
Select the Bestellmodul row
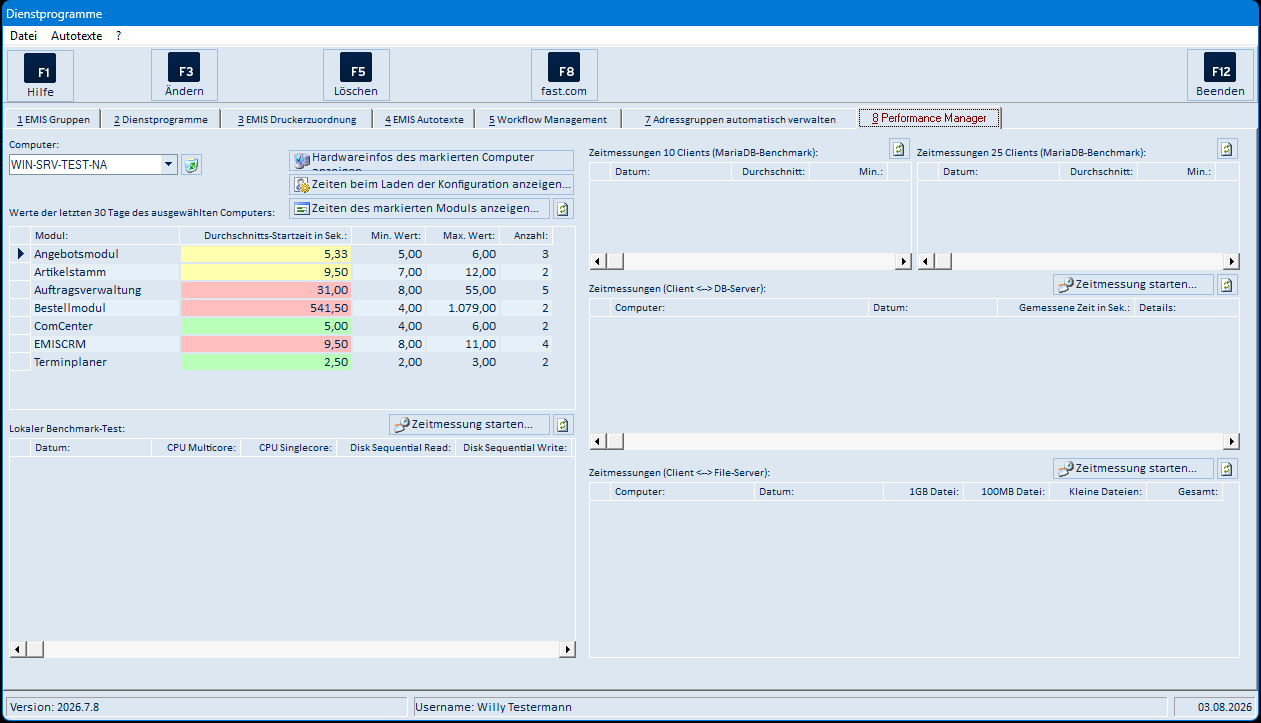280,308
